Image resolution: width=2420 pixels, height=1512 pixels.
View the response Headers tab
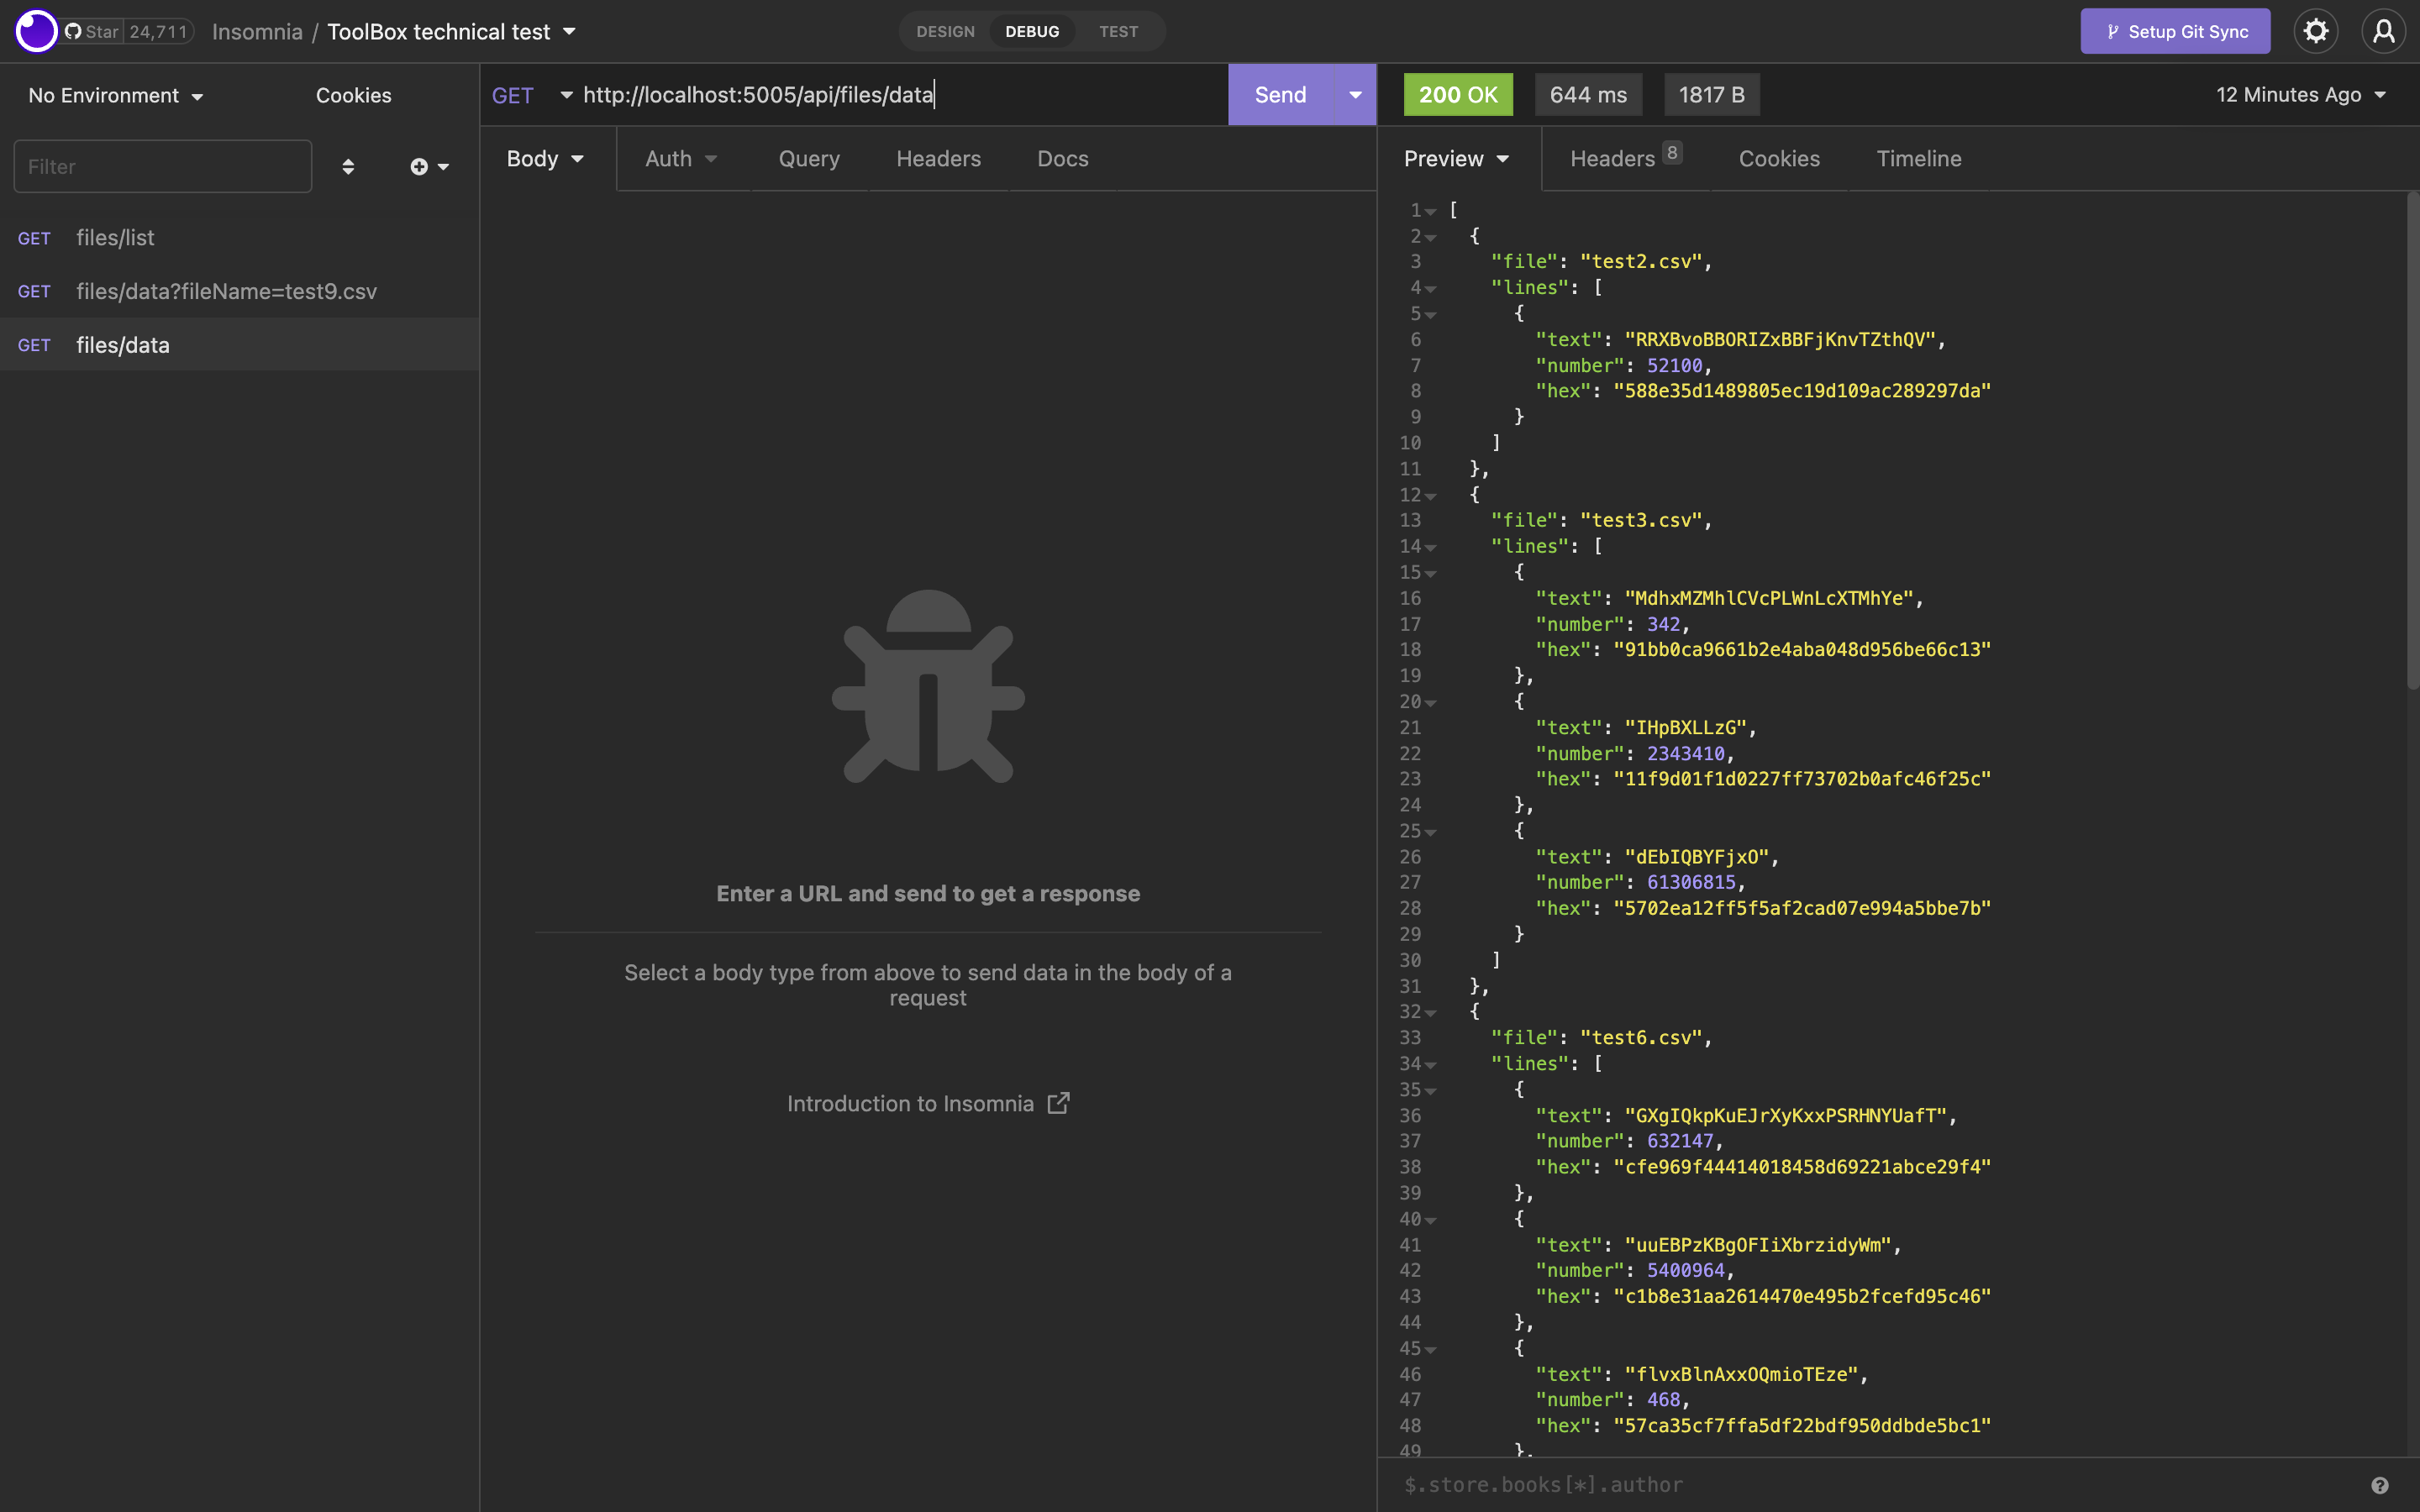point(1611,158)
